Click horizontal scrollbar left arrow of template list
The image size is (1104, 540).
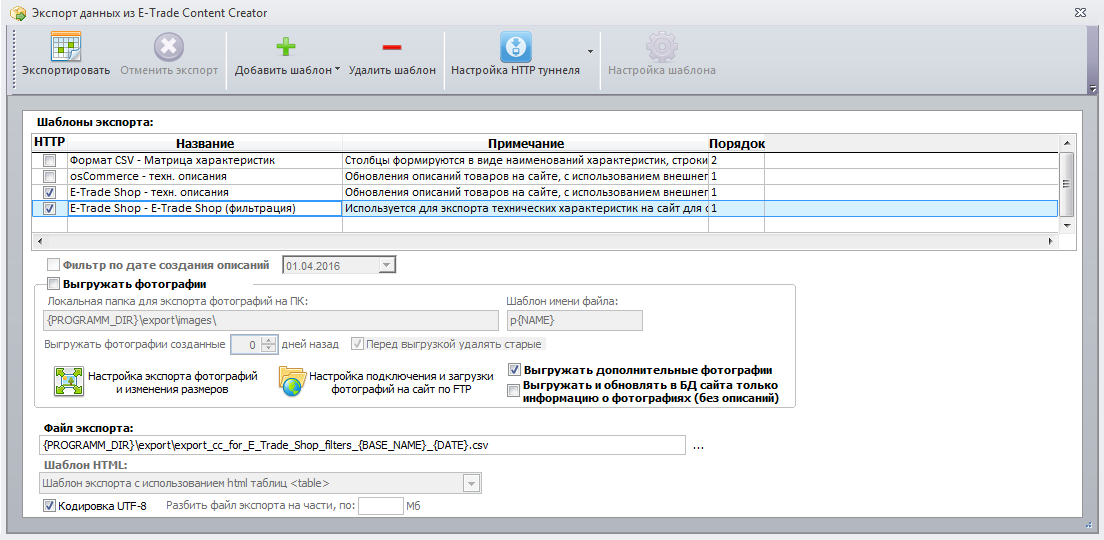[41, 241]
